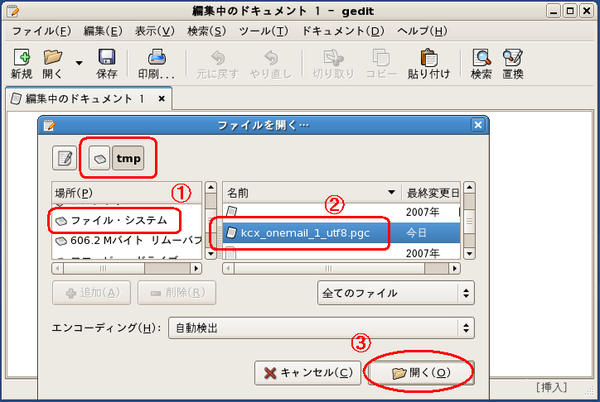Click the Save (保存) floppy disk icon
Screen dimensions: 600x402
tap(106, 57)
